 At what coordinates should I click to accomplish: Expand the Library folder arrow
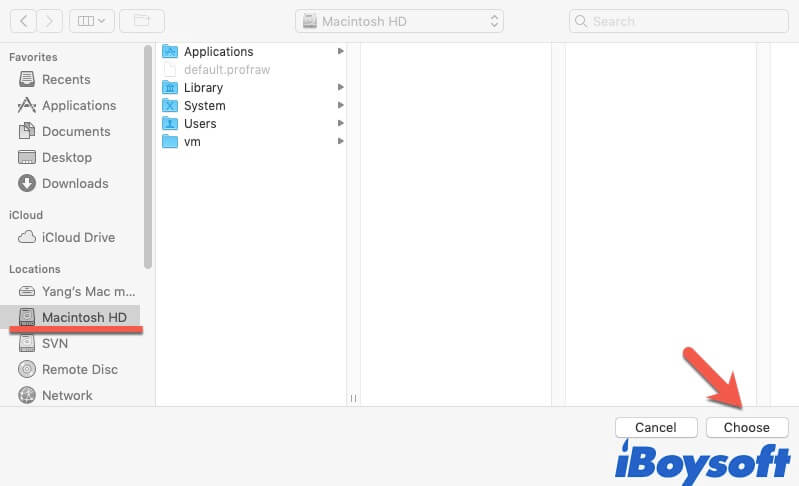[x=341, y=88]
